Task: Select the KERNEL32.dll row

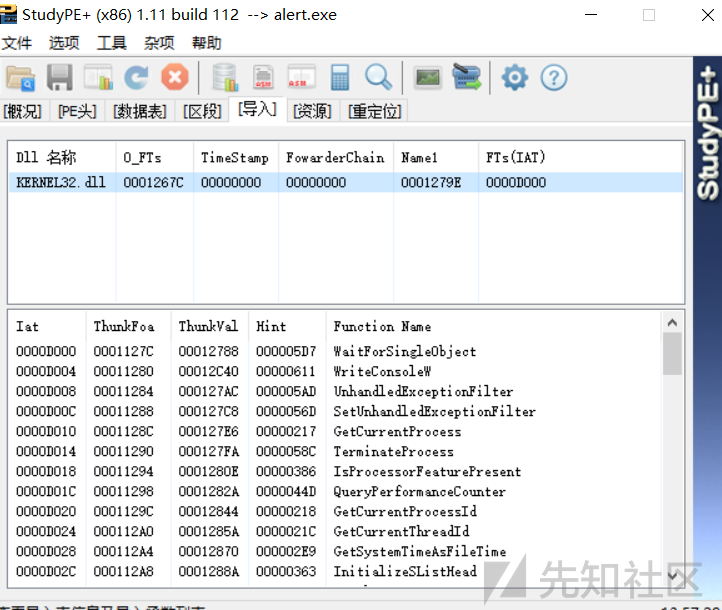Action: pyautogui.click(x=346, y=182)
